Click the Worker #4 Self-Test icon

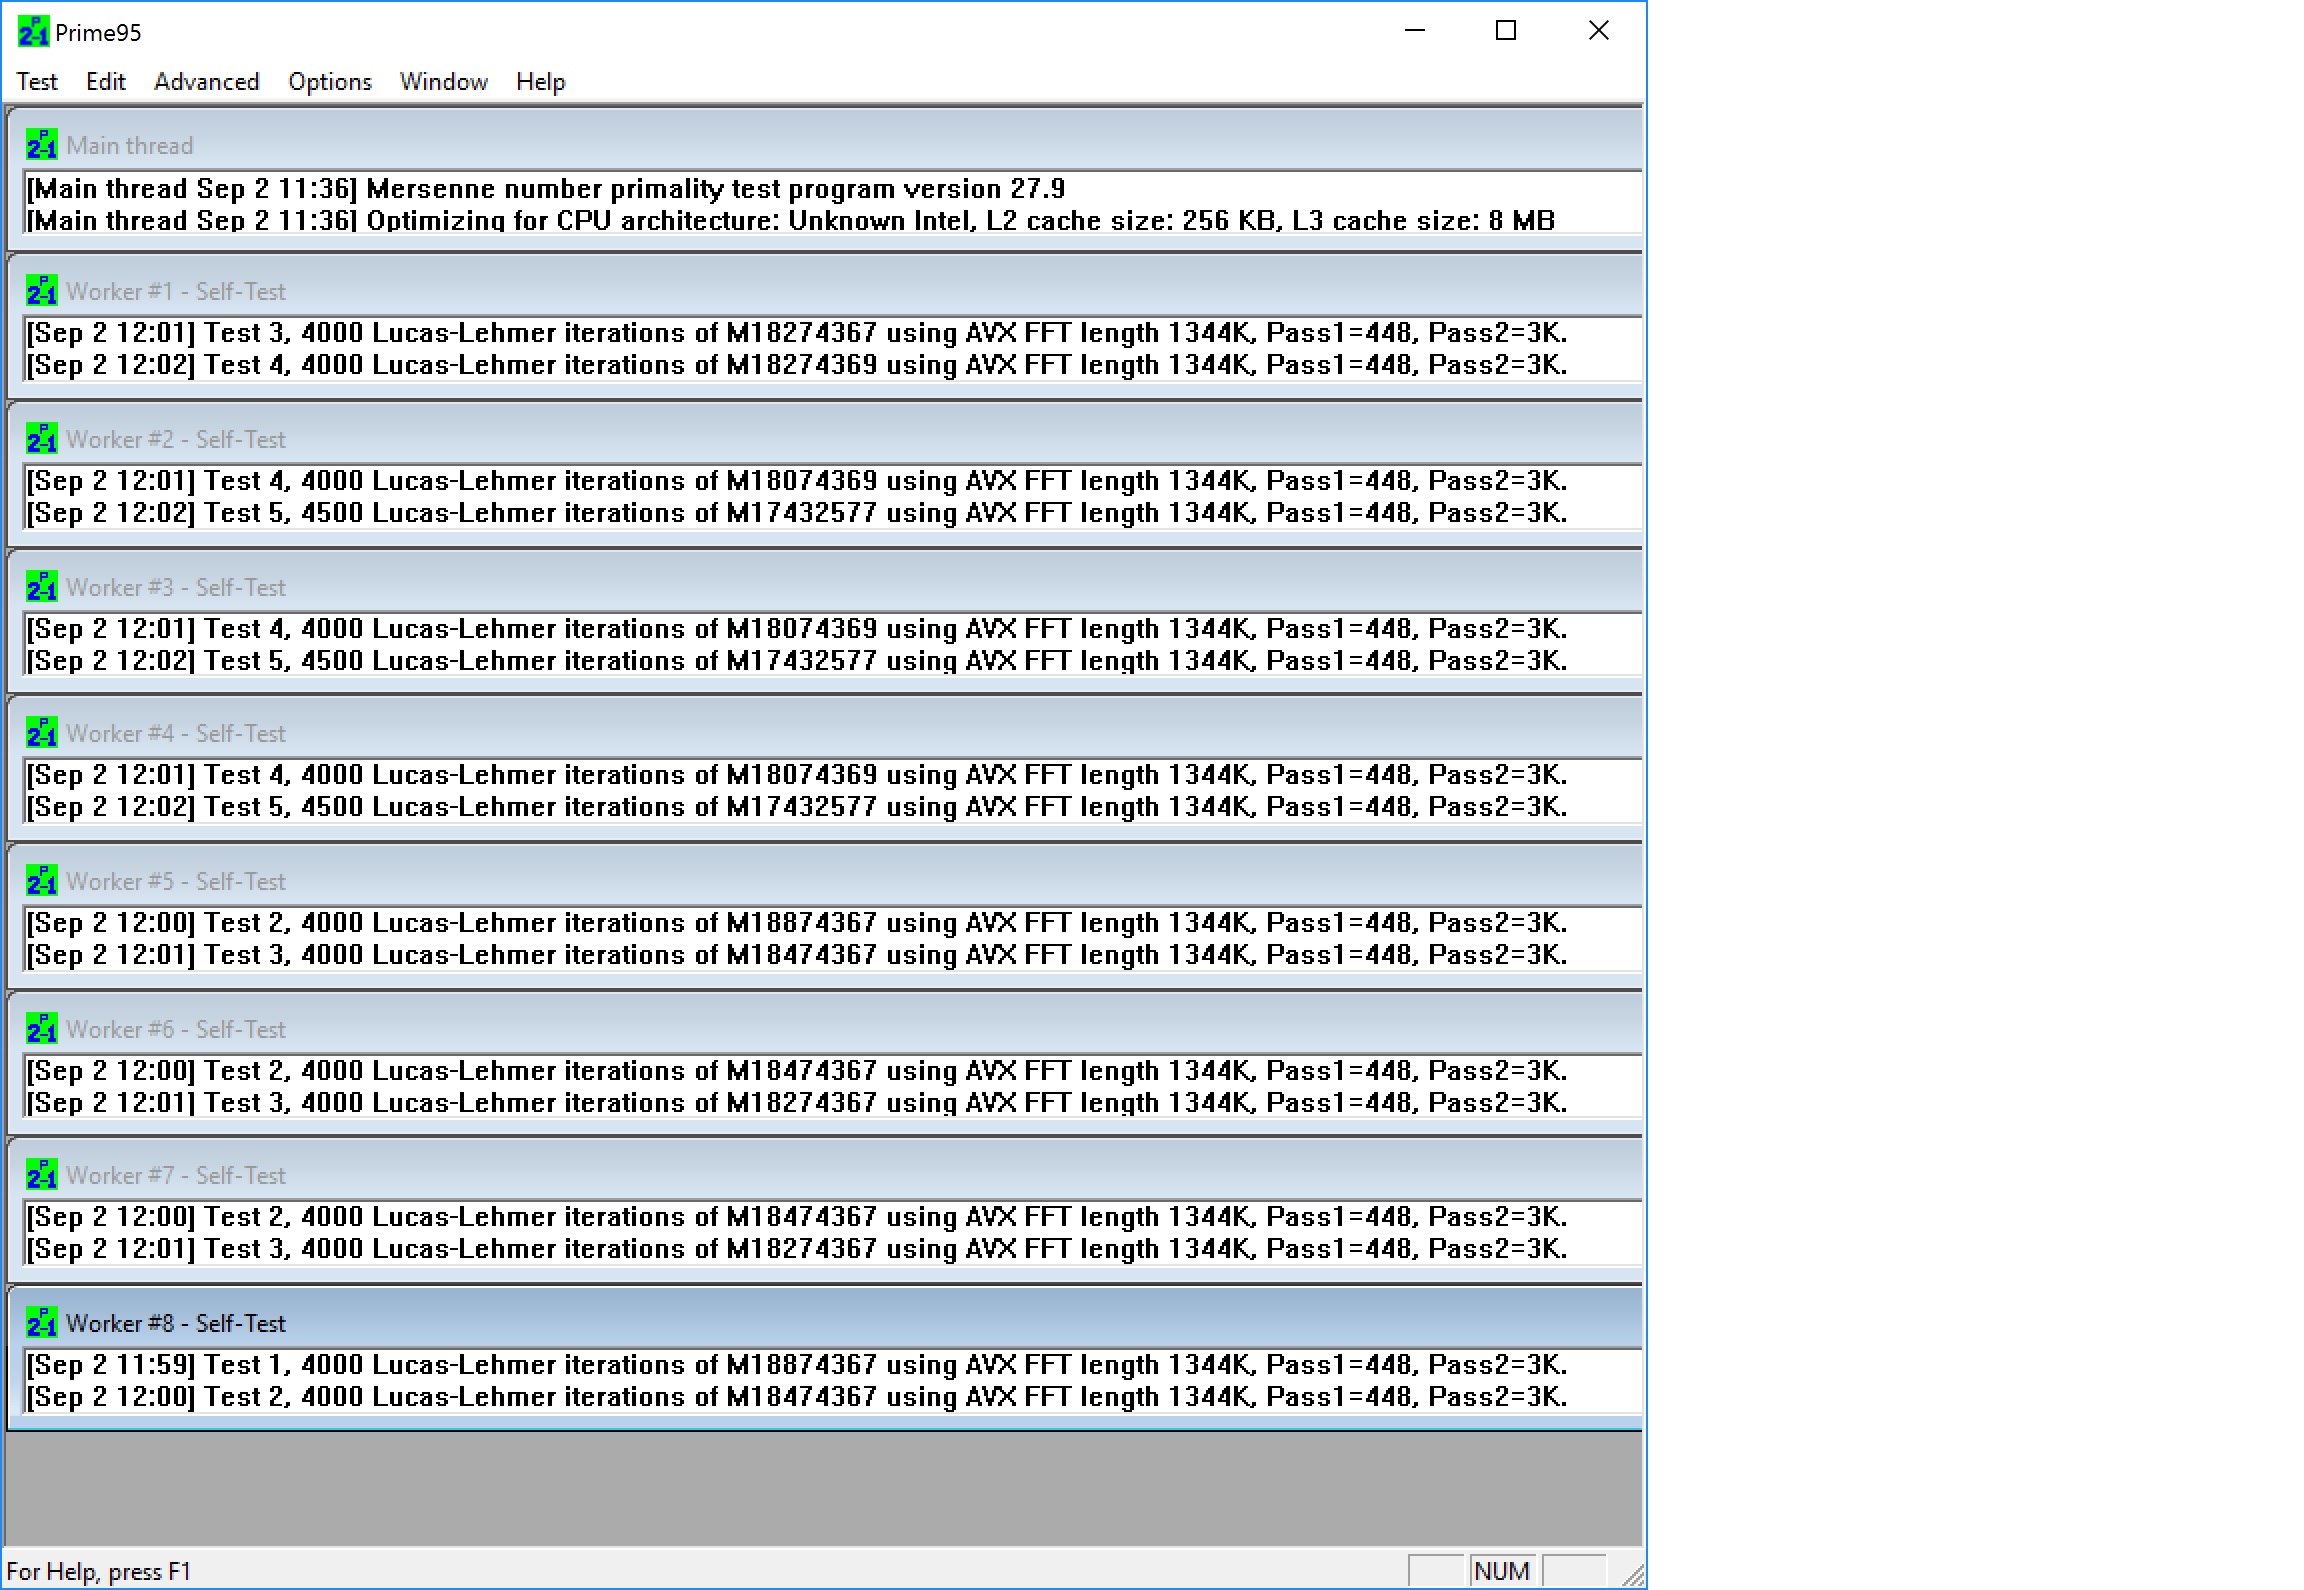pos(42,733)
